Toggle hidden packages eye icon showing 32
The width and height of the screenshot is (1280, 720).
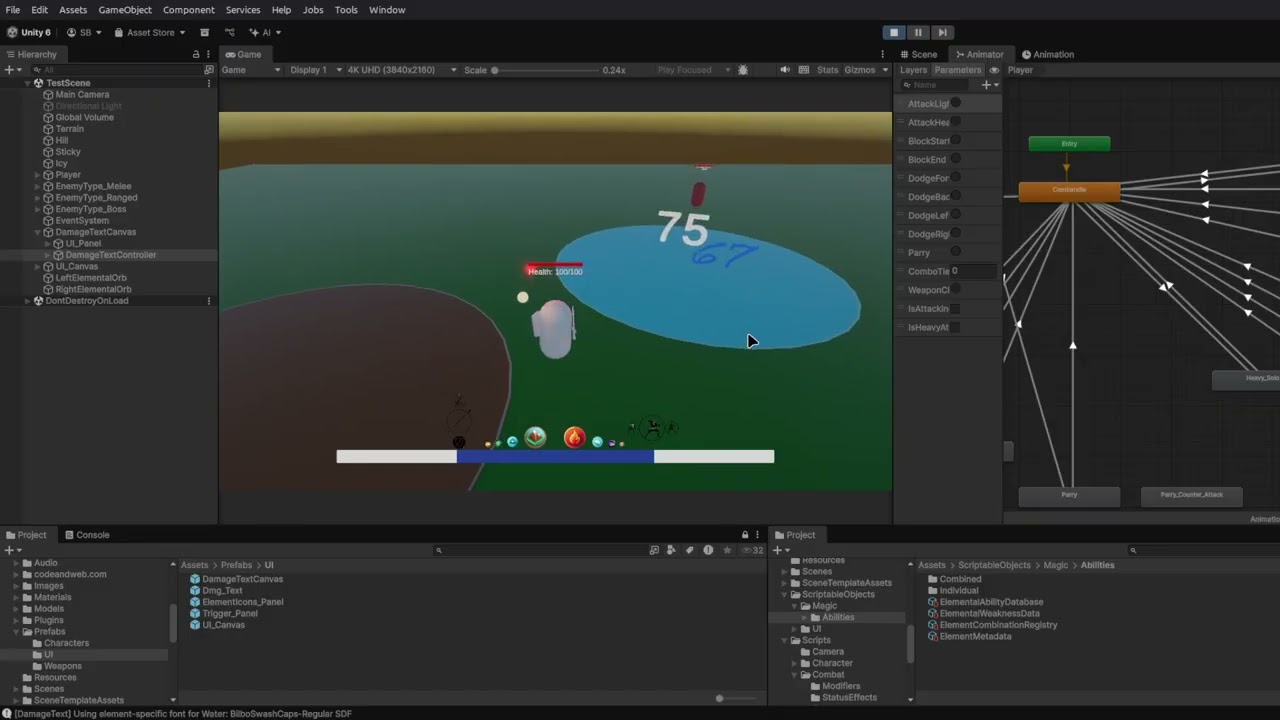751,550
